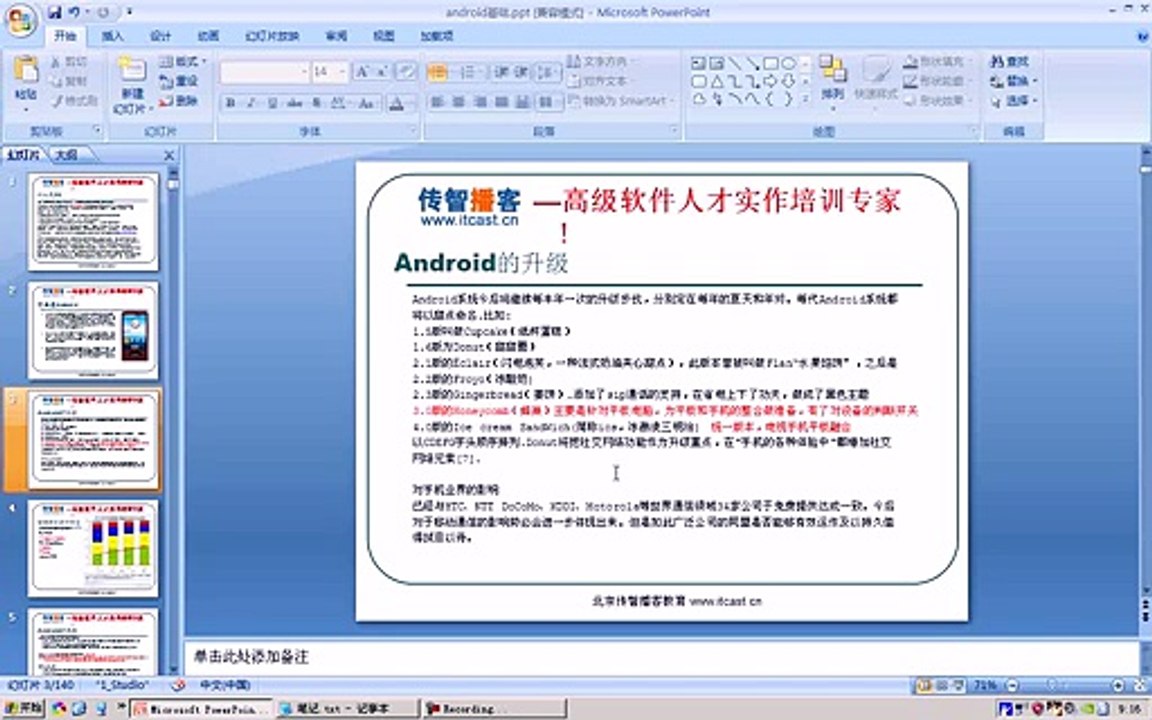Switch to the Review ribbon tab
Screen dimensions: 1152x720
pyautogui.click(x=336, y=35)
